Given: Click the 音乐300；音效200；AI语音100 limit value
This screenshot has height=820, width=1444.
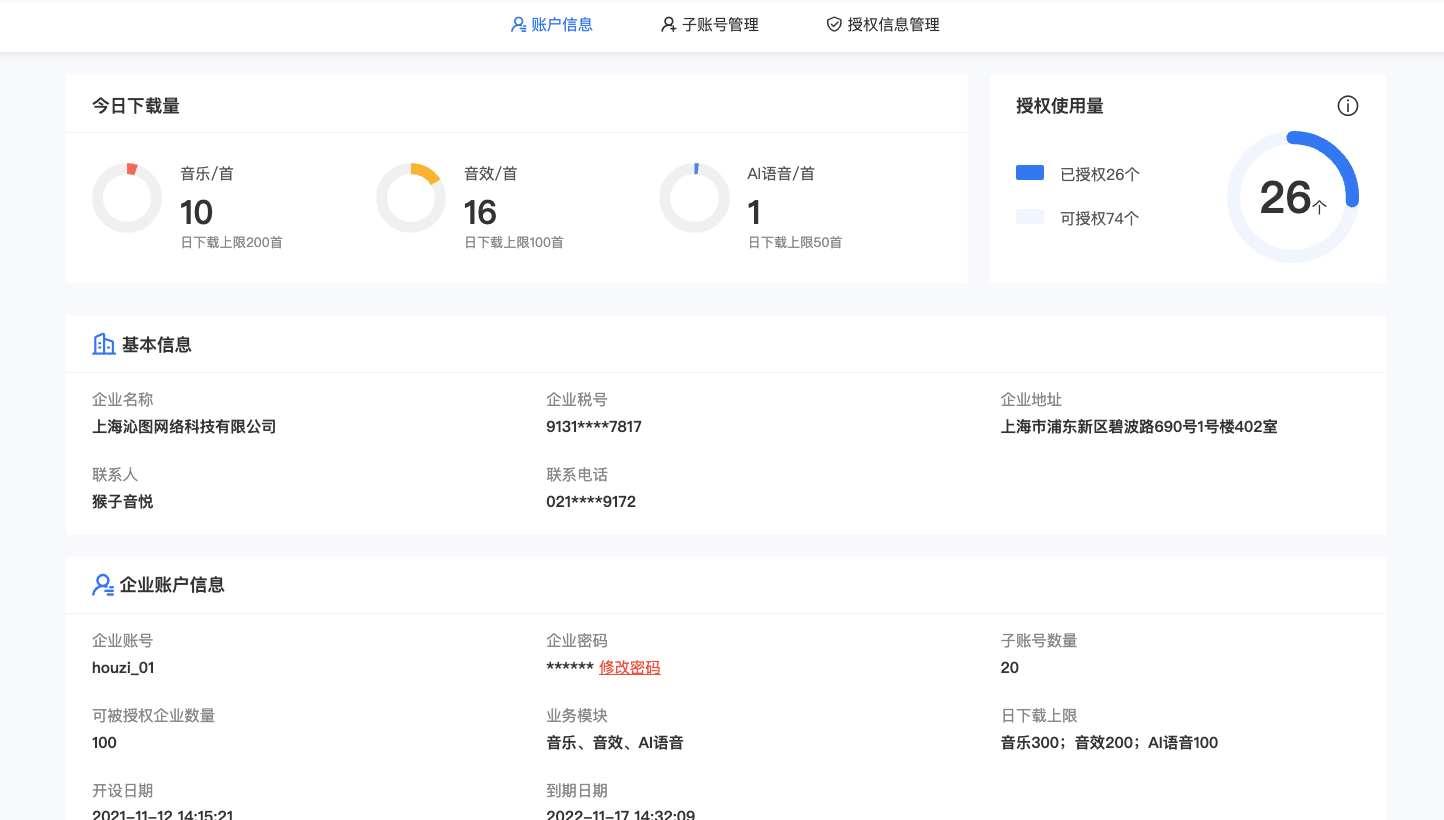Looking at the screenshot, I should tap(1109, 743).
